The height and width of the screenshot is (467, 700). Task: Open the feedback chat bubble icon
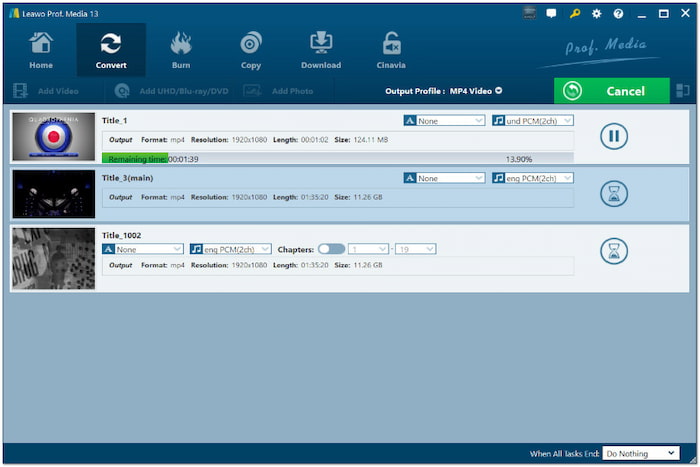pos(551,14)
